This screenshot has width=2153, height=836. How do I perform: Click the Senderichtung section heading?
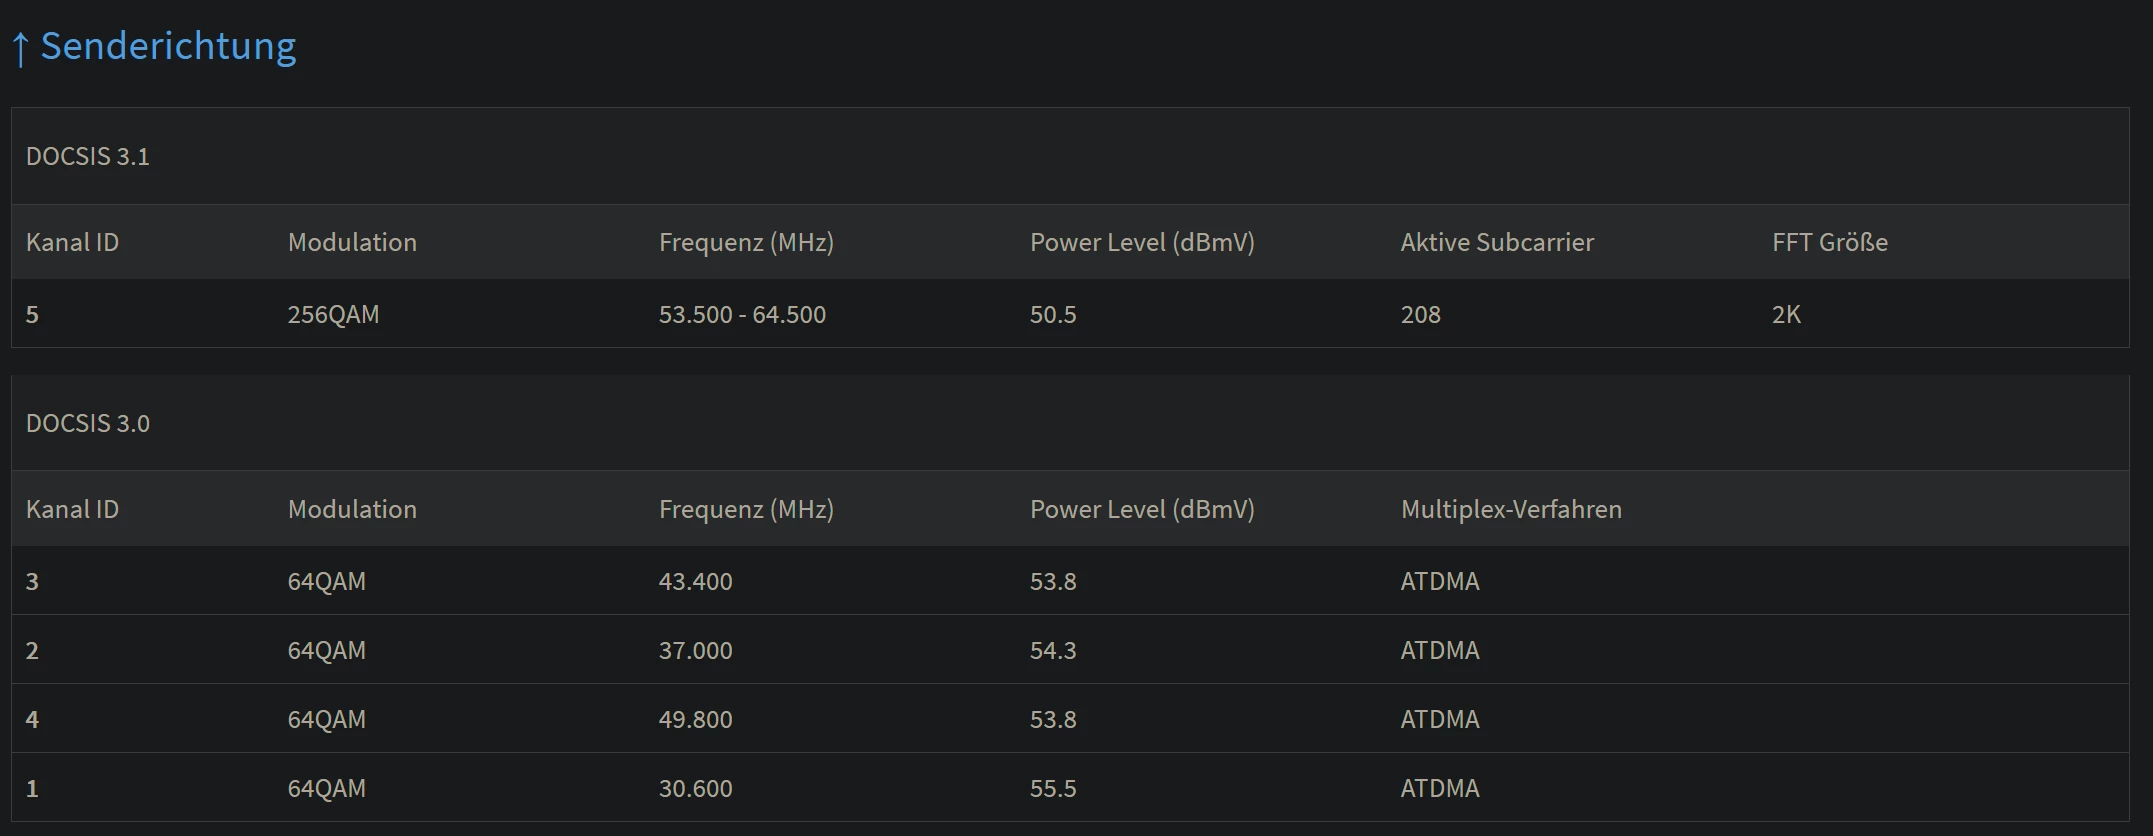point(168,46)
